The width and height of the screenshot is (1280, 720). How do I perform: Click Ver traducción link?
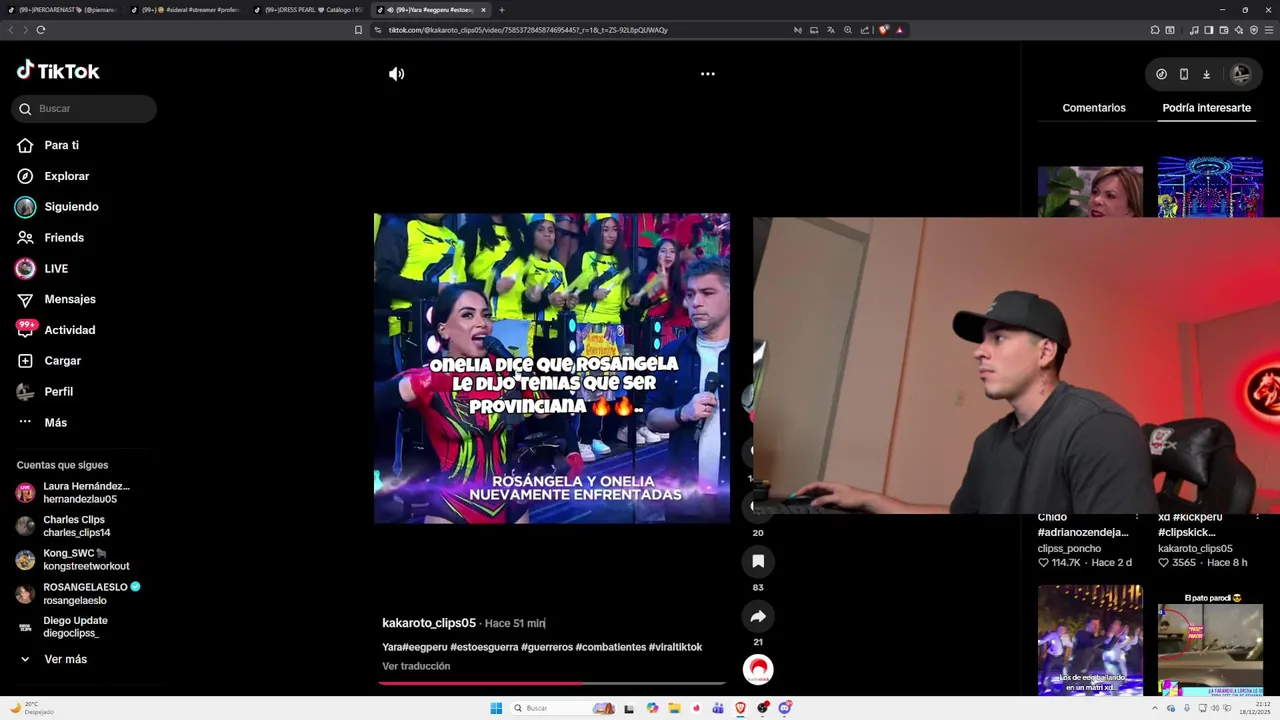(416, 666)
